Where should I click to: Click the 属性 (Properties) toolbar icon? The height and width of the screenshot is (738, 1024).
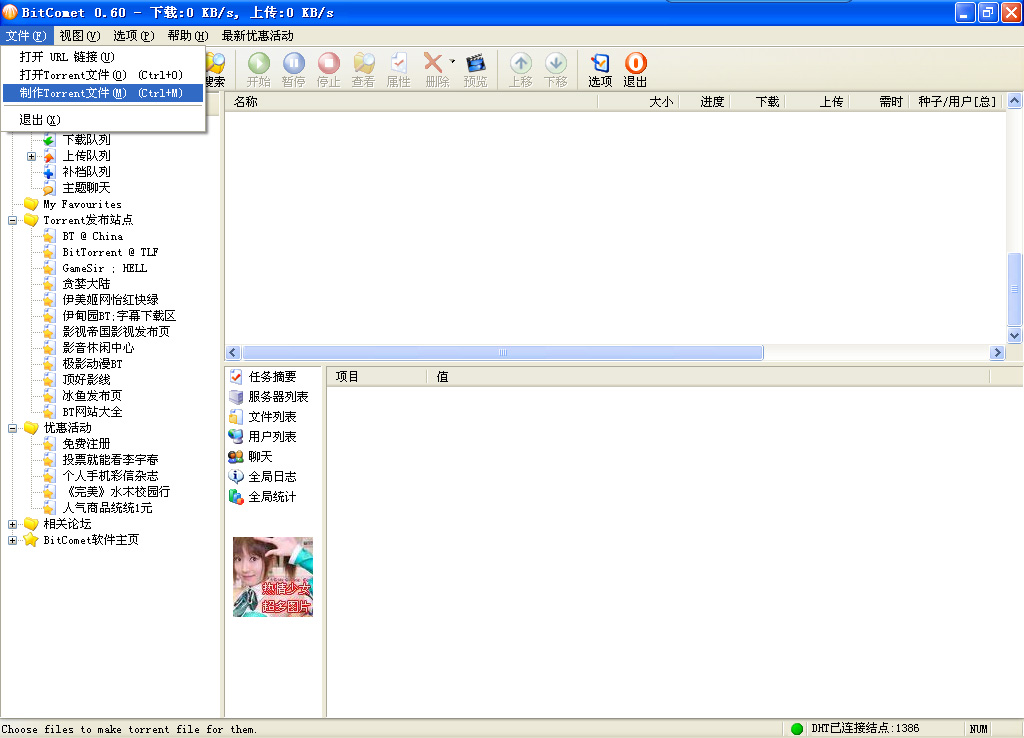(x=398, y=70)
